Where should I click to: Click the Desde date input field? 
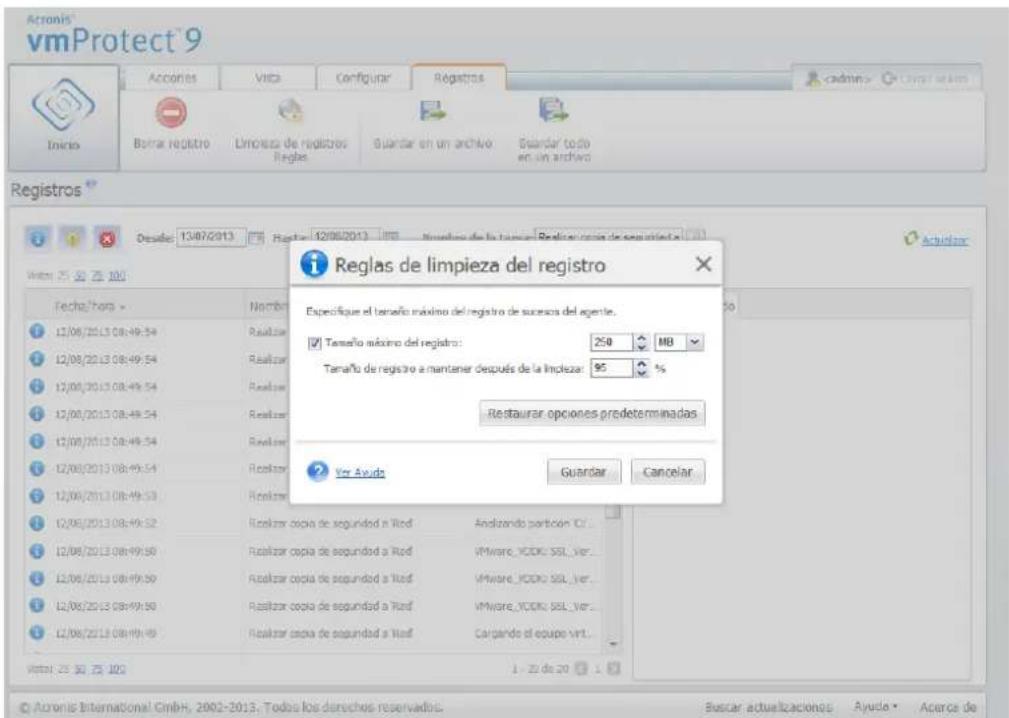211,237
